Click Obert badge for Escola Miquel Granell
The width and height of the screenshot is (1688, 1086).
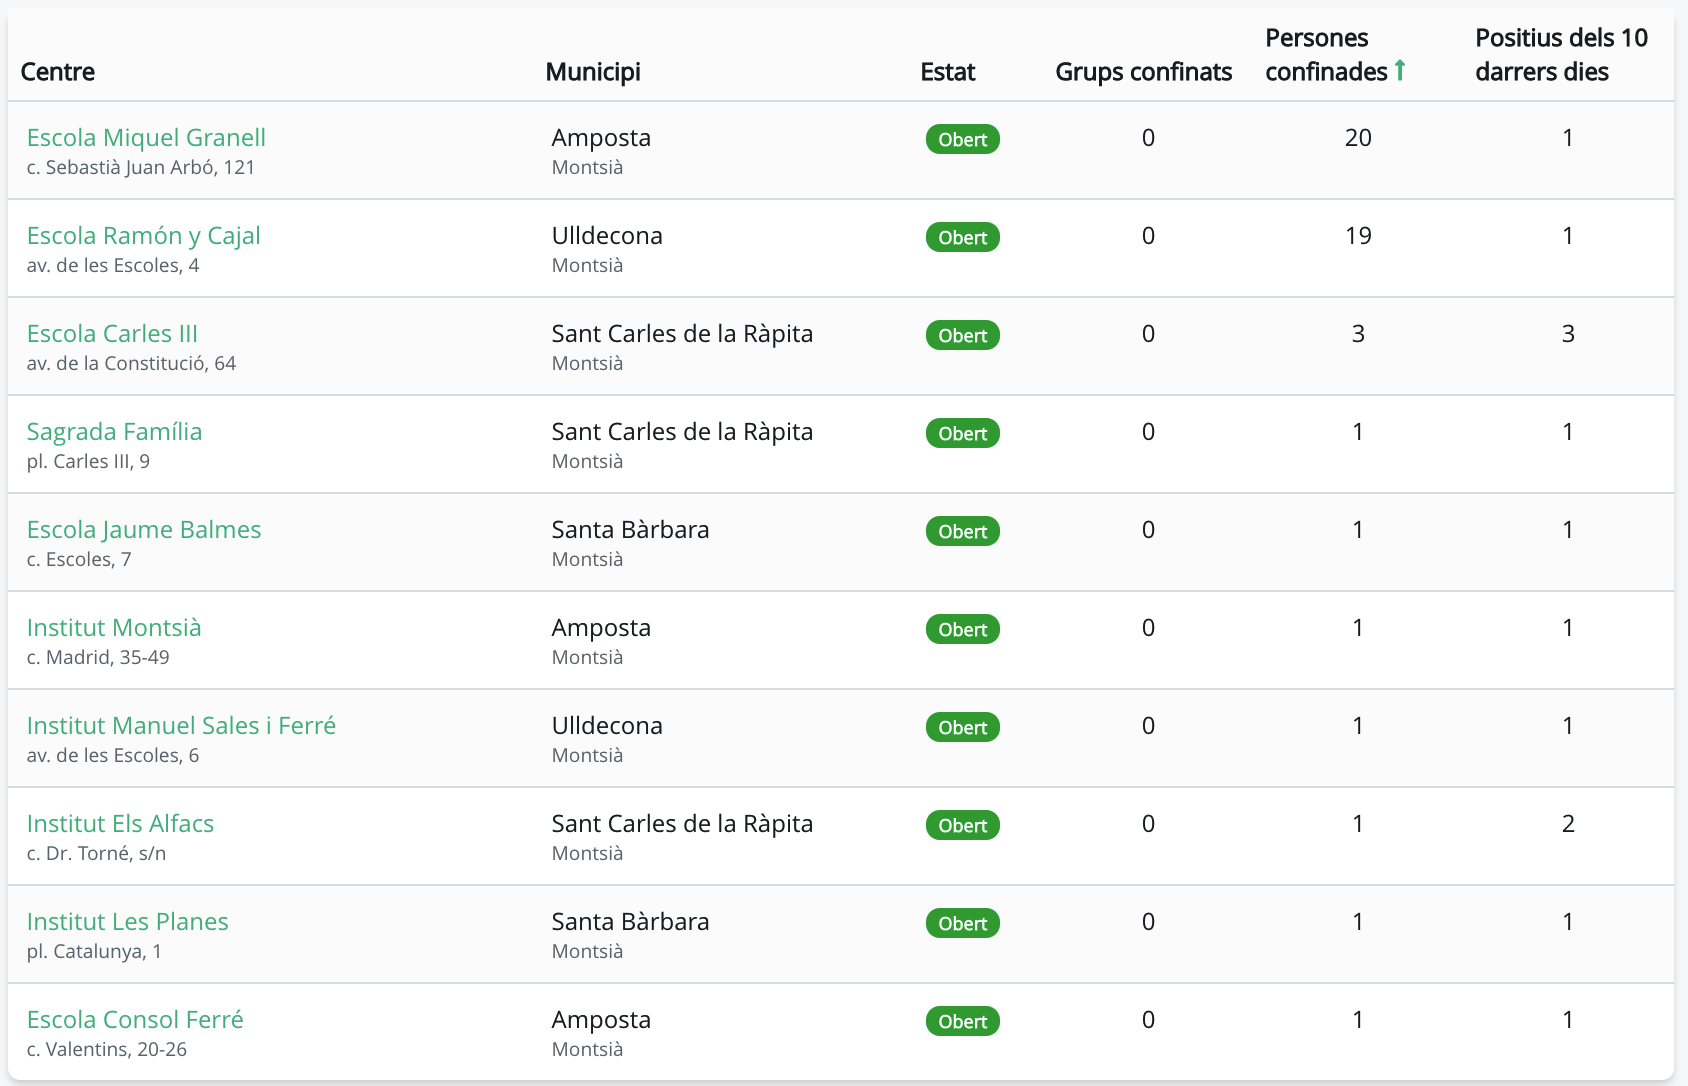click(x=962, y=140)
